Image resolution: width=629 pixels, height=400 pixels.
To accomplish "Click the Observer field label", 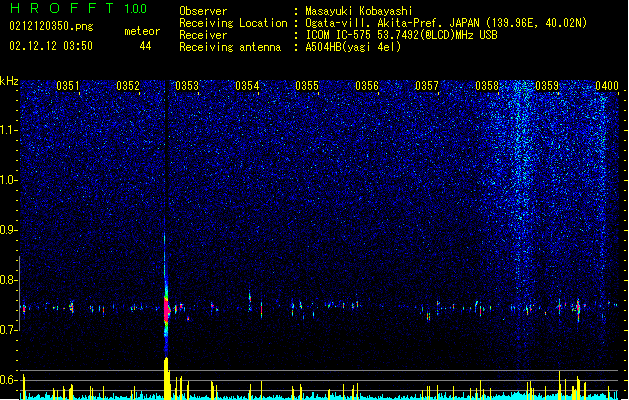I will coord(203,11).
